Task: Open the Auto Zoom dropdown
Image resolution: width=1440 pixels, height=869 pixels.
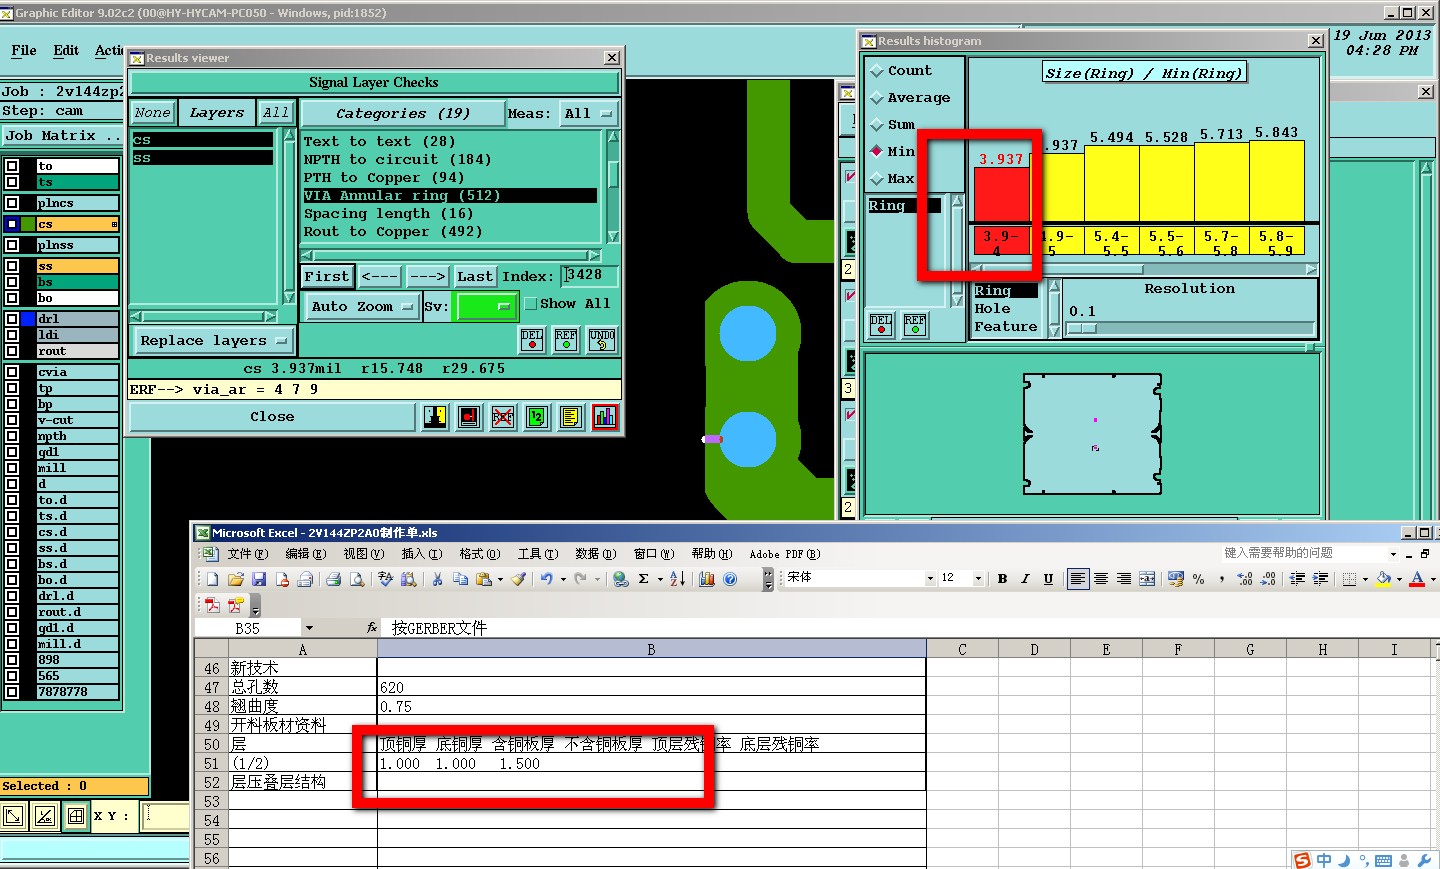Action: (363, 307)
